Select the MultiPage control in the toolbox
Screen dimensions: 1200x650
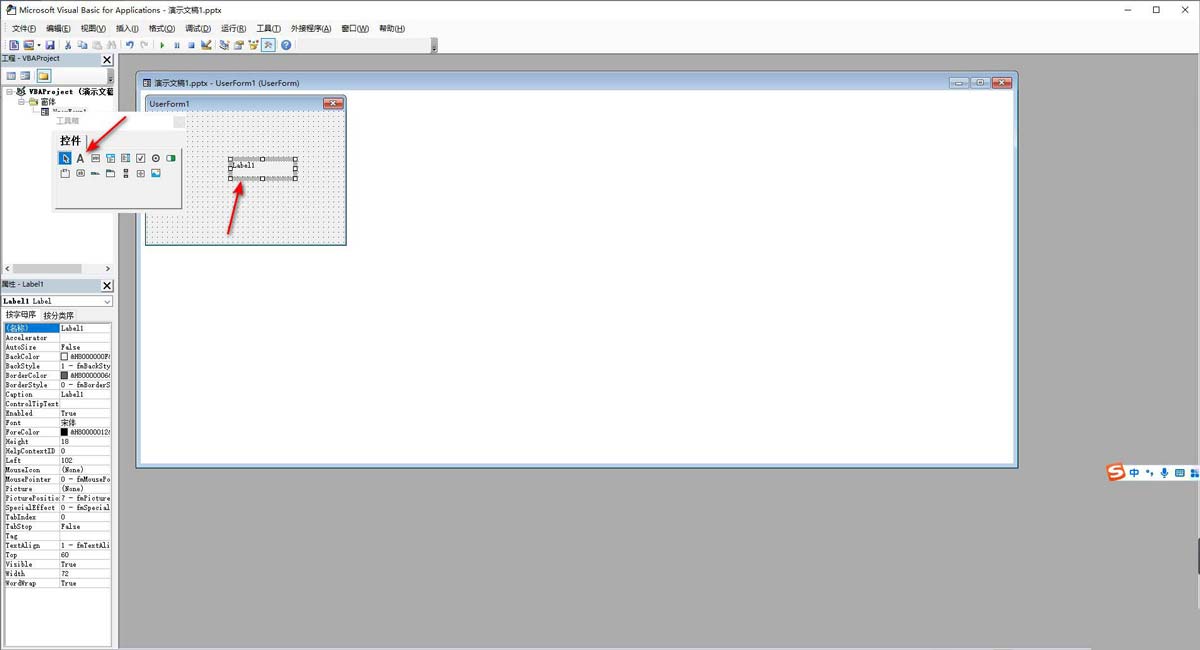[110, 173]
